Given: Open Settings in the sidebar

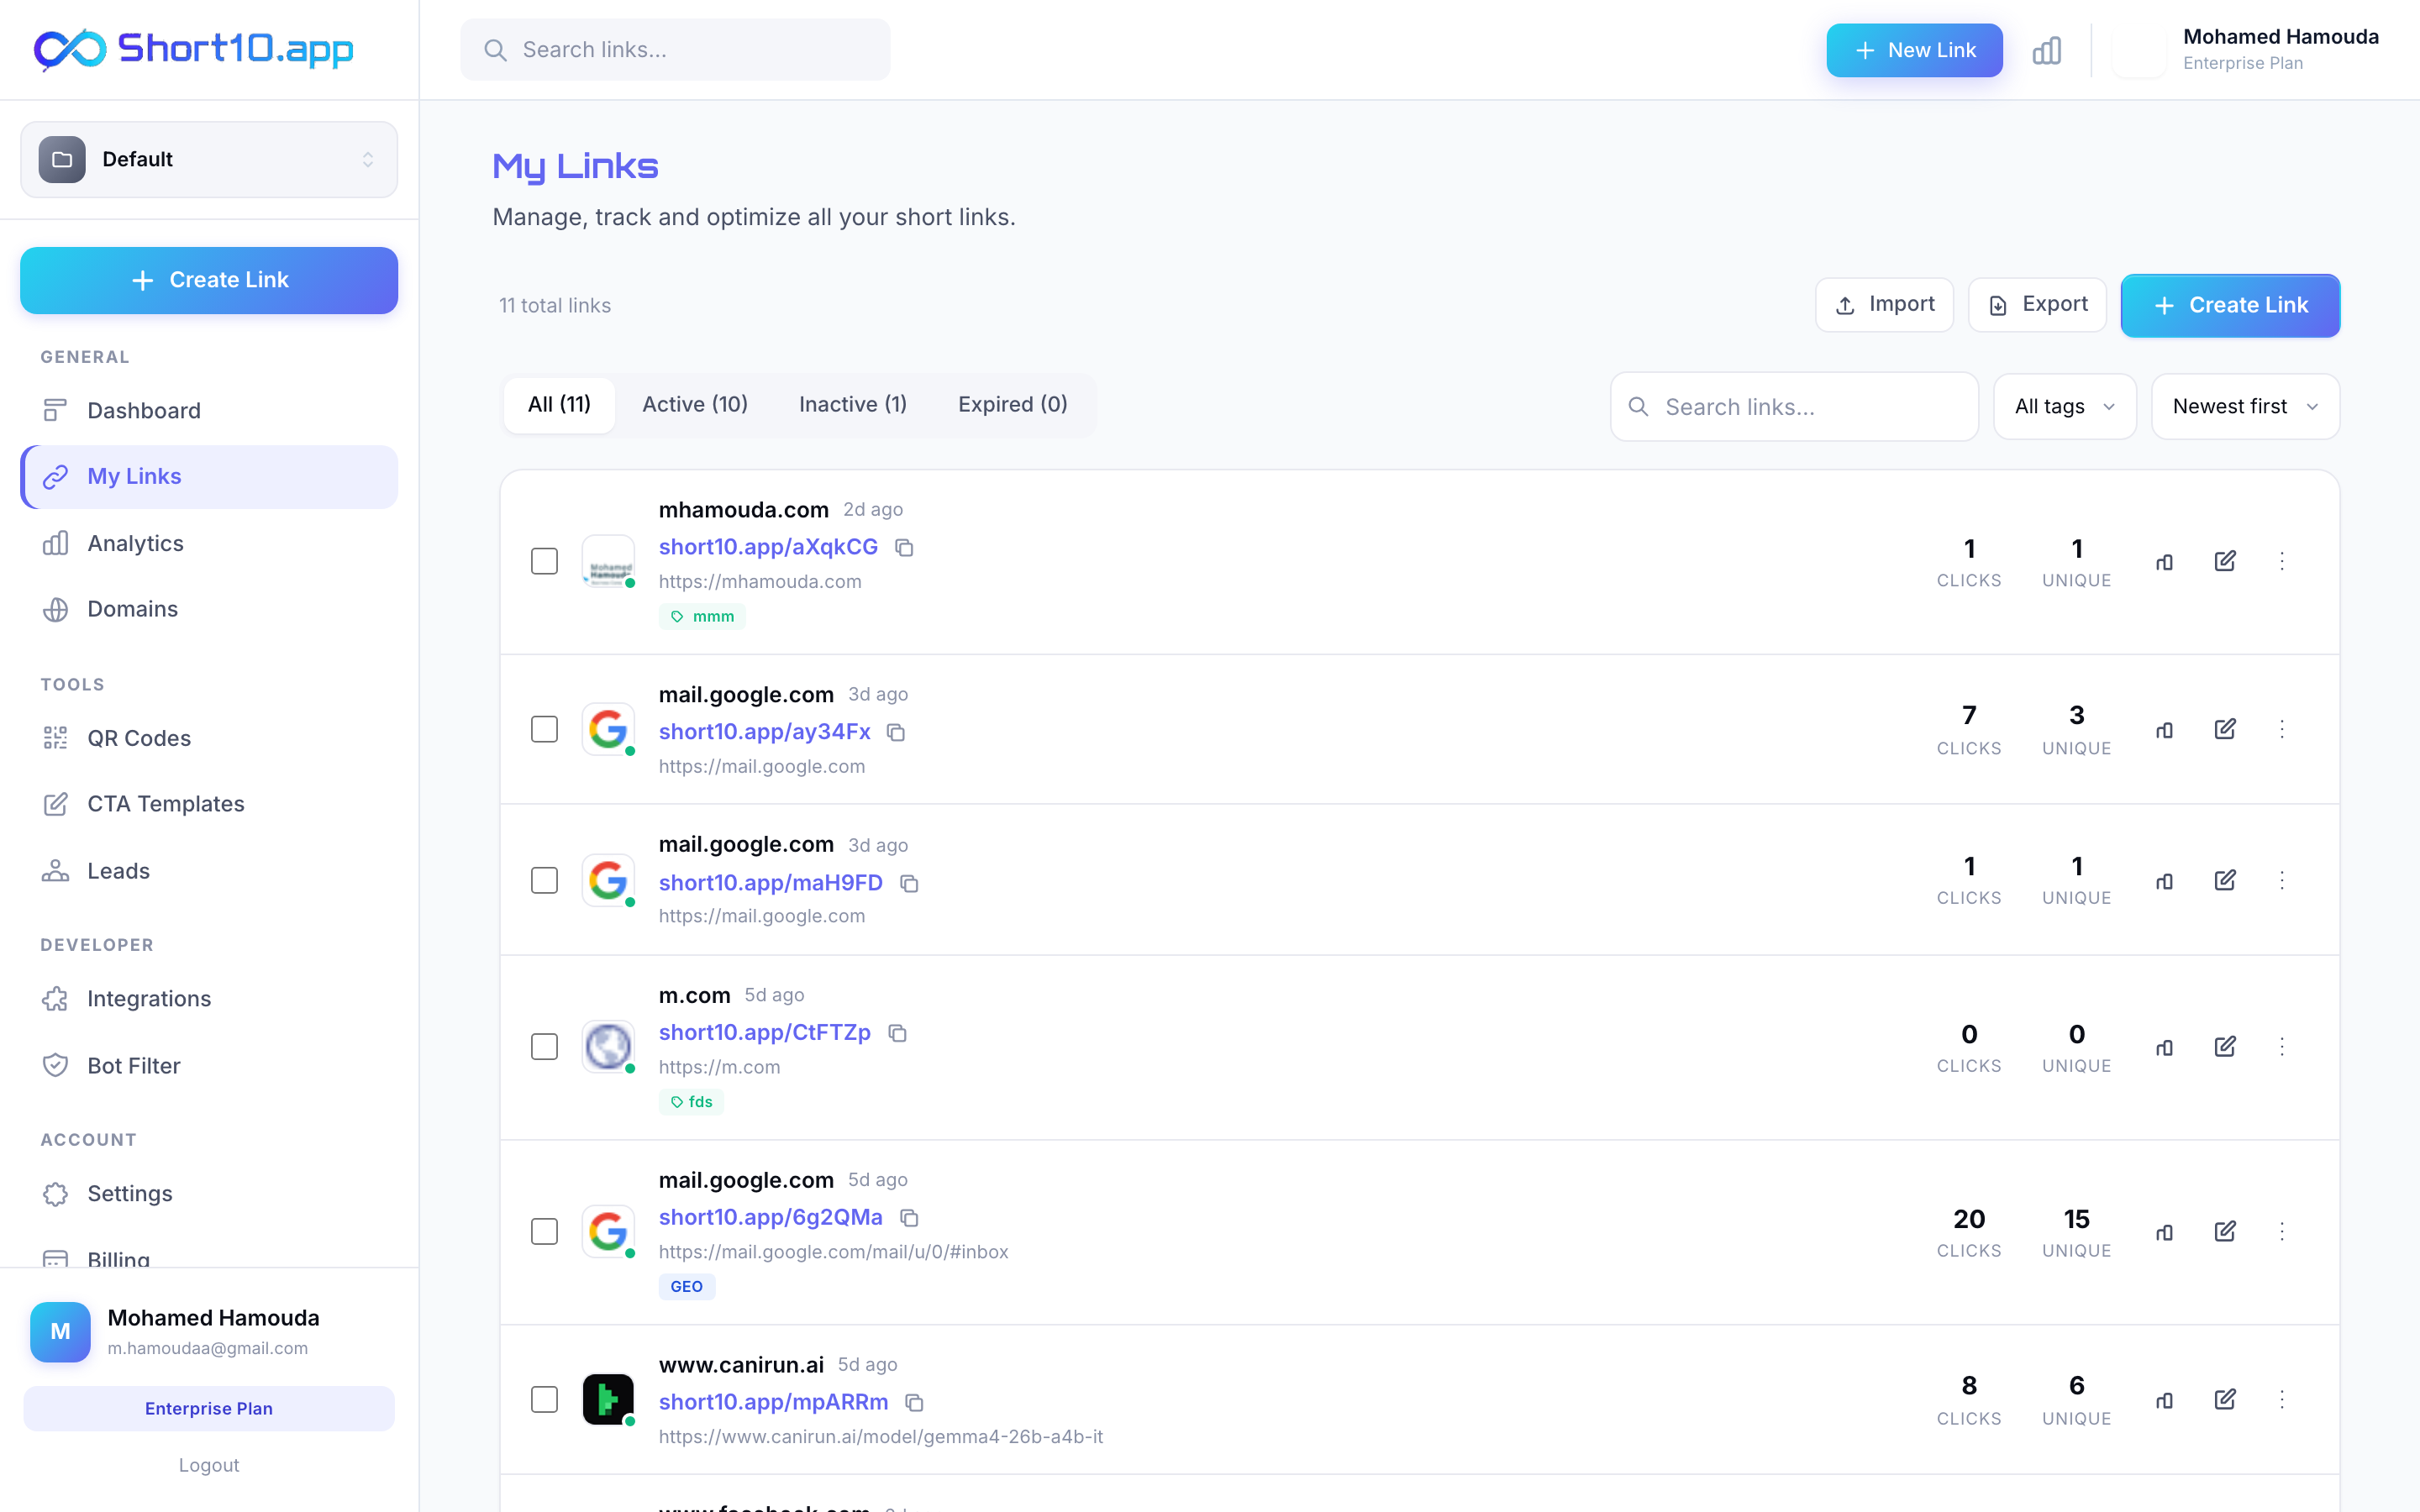Looking at the screenshot, I should [209, 1194].
